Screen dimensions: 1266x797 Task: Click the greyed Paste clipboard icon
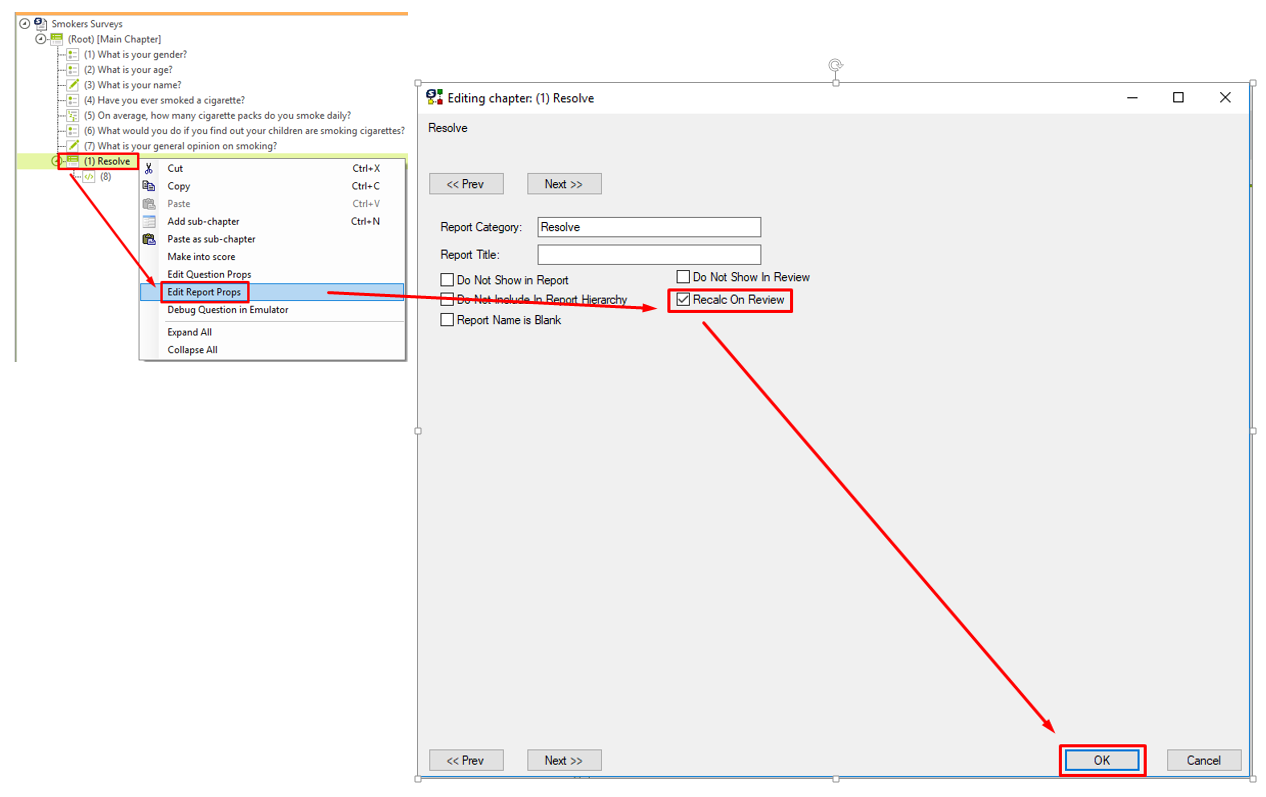[x=149, y=204]
